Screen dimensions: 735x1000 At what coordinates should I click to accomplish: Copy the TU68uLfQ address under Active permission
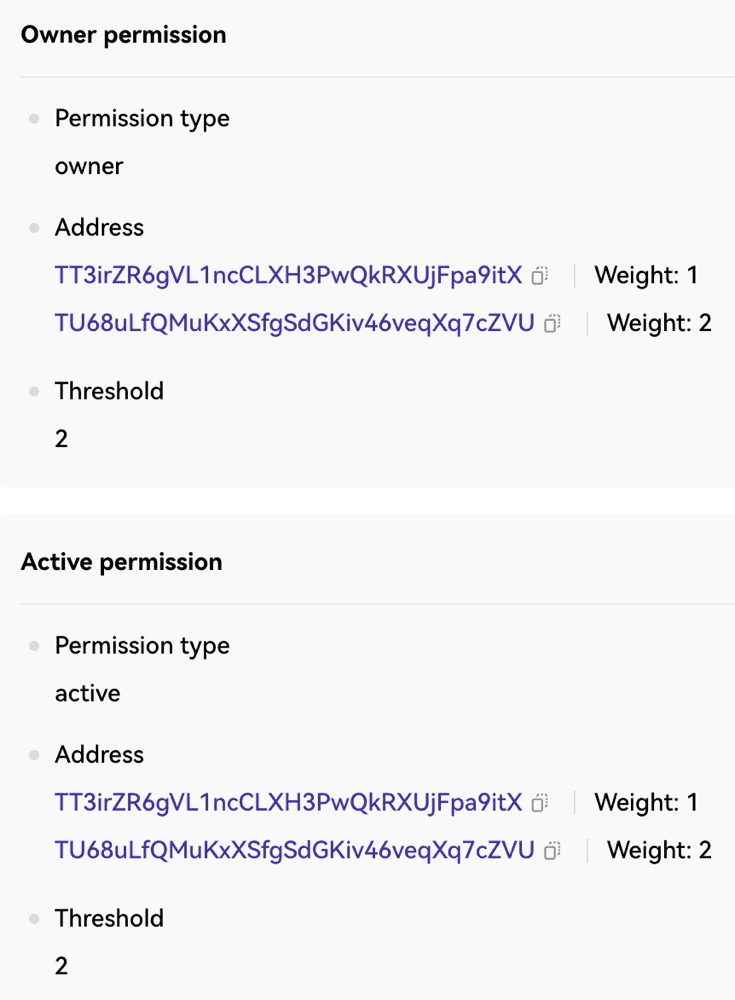click(553, 850)
